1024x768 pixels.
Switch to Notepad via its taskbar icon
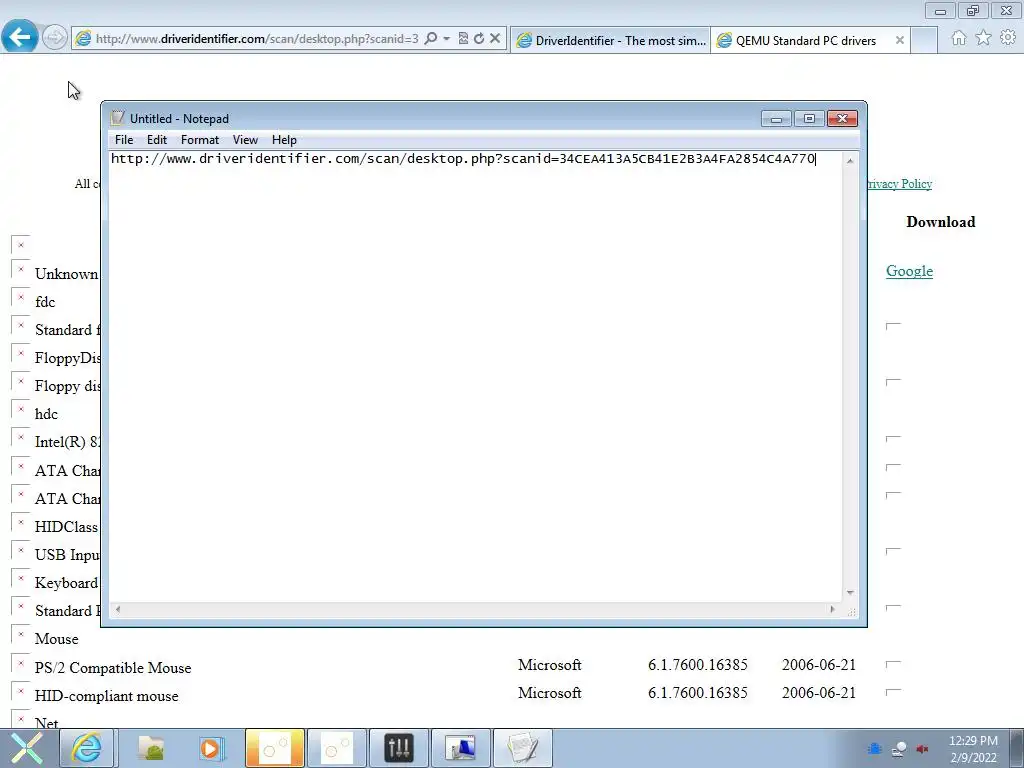pos(522,748)
